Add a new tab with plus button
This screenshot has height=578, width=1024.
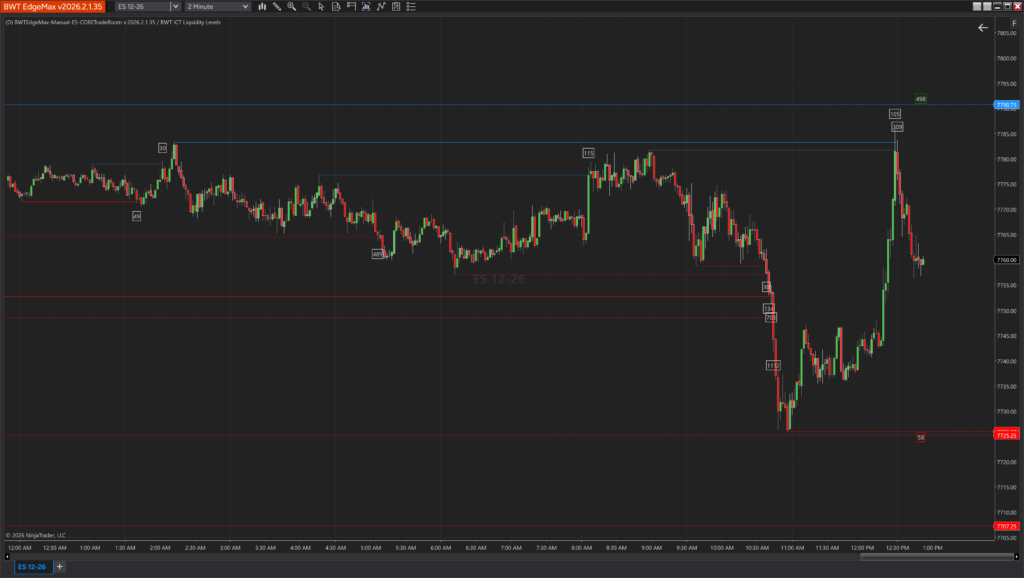pos(59,567)
